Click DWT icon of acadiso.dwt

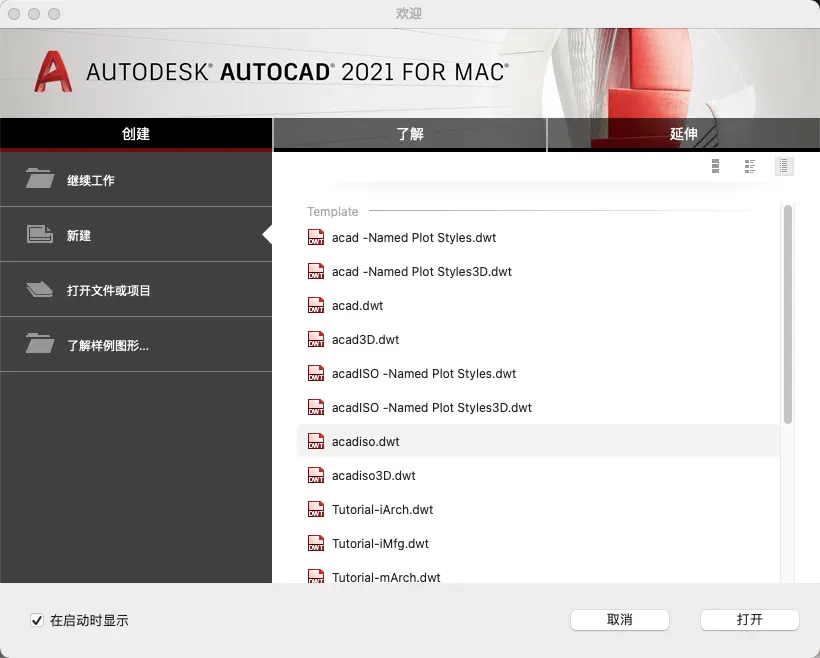tap(316, 441)
